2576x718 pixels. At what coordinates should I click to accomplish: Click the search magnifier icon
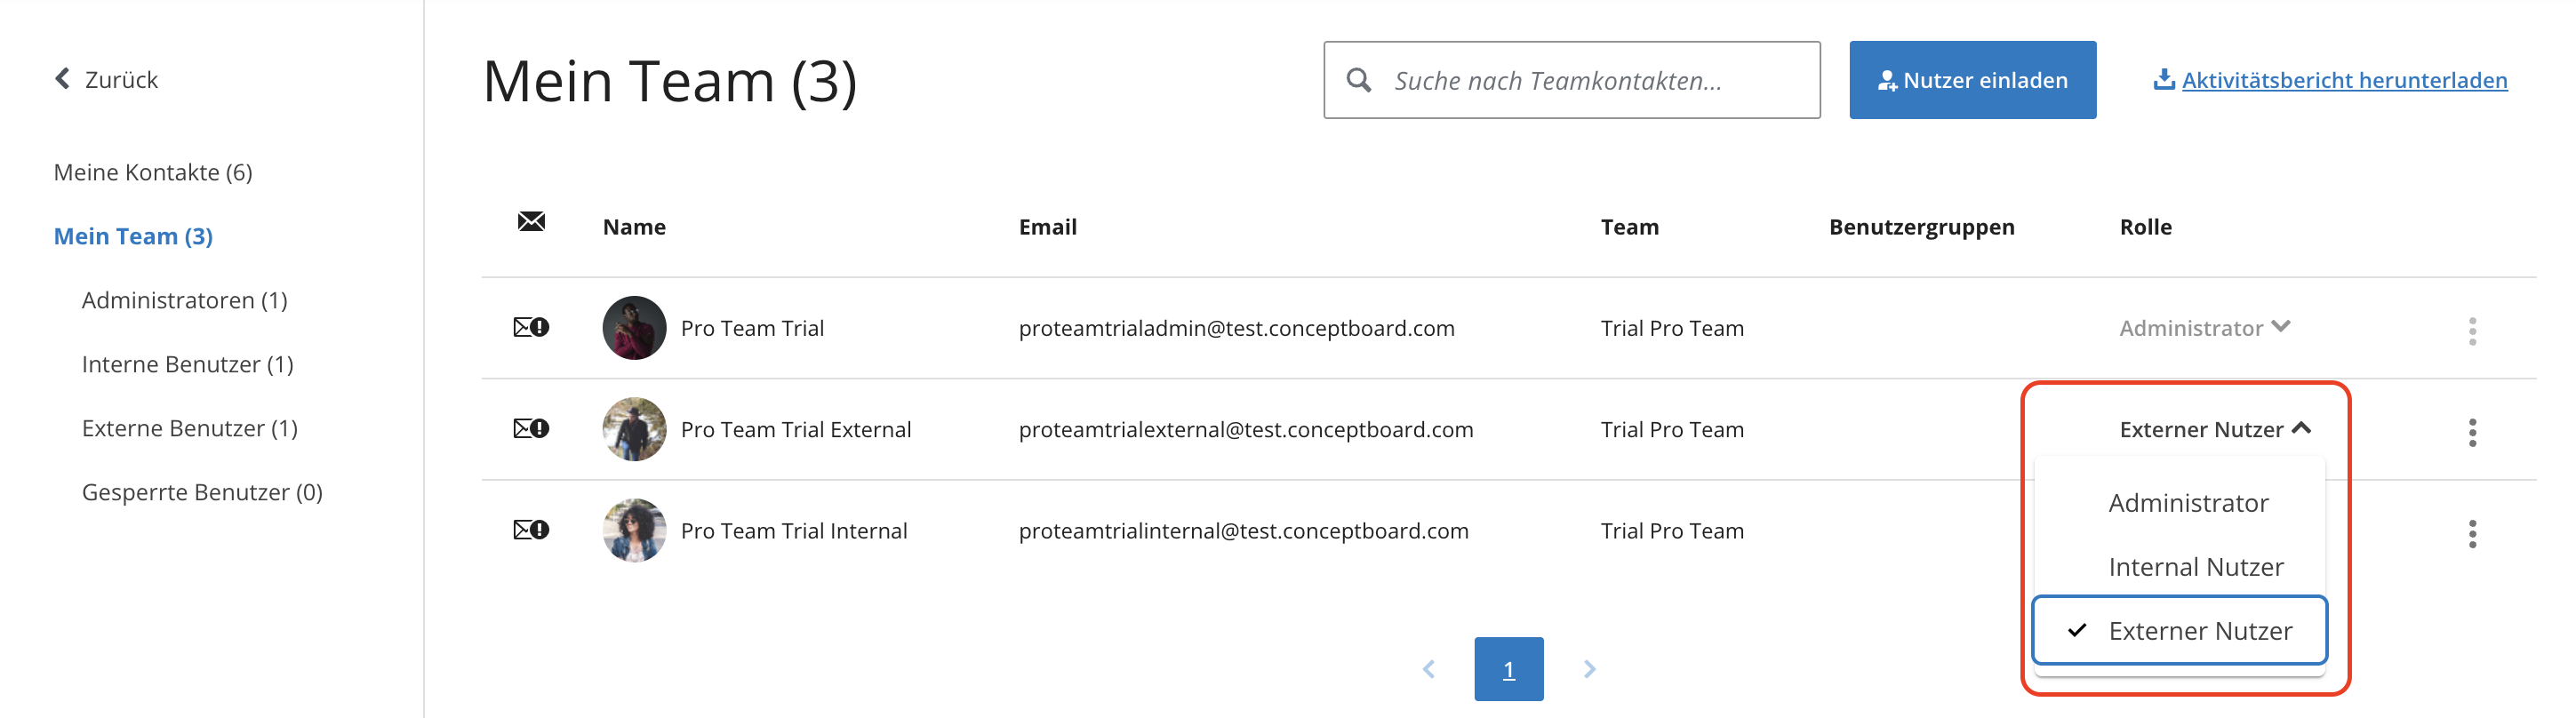tap(1358, 80)
